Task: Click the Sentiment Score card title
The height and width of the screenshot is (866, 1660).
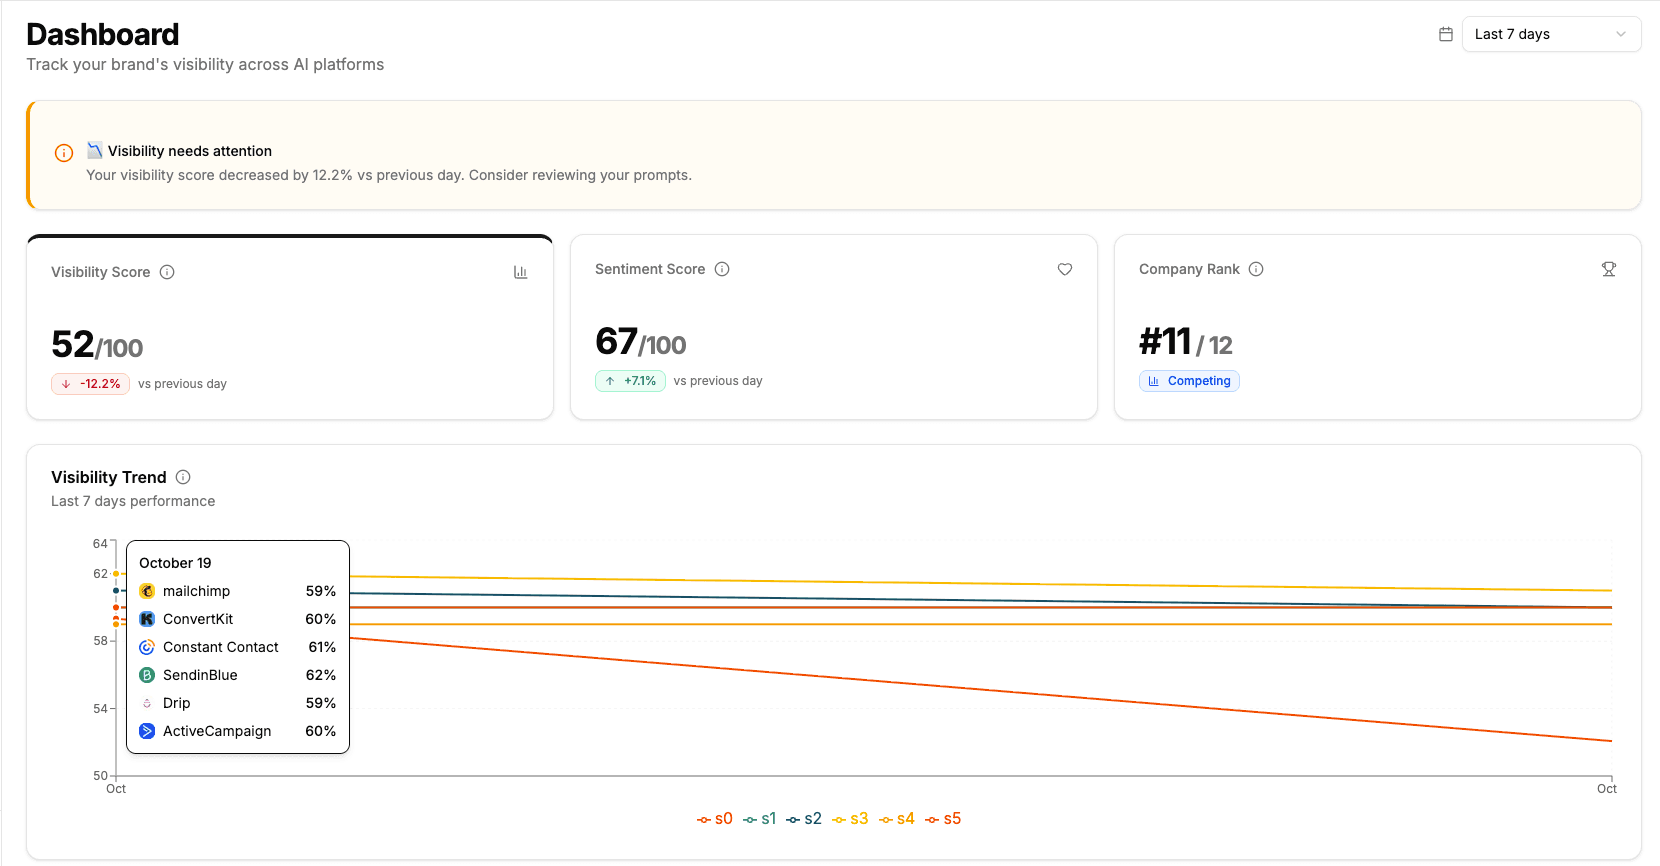Action: tap(650, 269)
